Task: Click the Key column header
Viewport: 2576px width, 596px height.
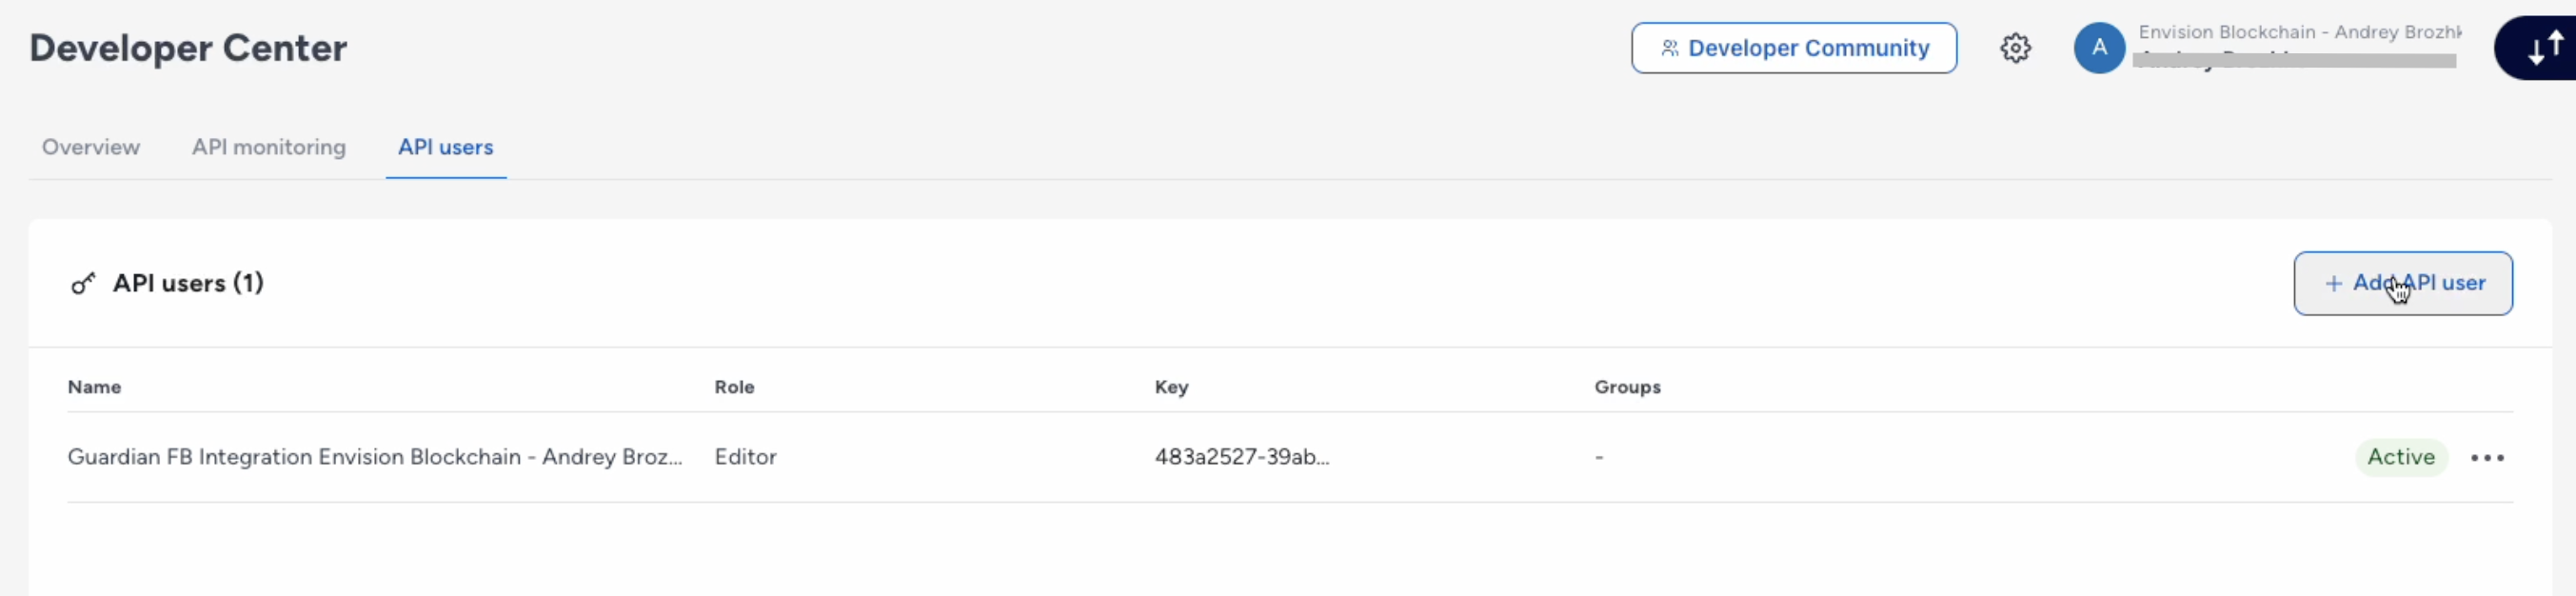Action: tap(1171, 387)
